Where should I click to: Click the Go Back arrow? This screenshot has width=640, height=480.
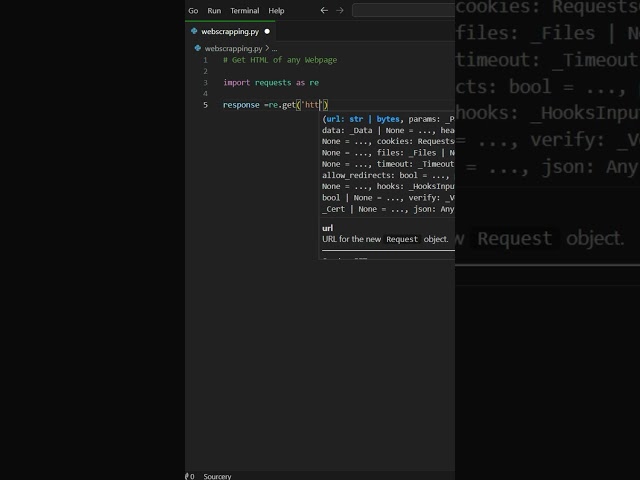point(324,11)
